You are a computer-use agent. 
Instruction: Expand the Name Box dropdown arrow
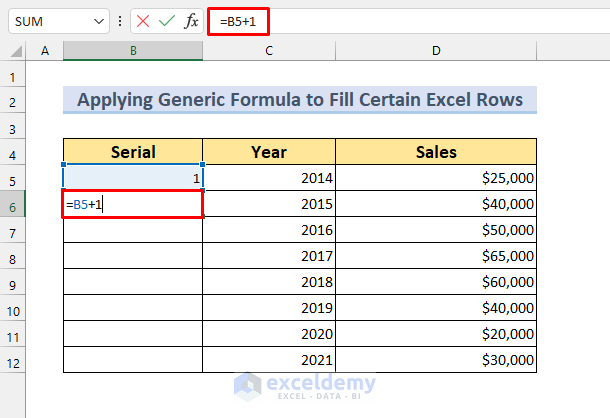click(x=98, y=21)
